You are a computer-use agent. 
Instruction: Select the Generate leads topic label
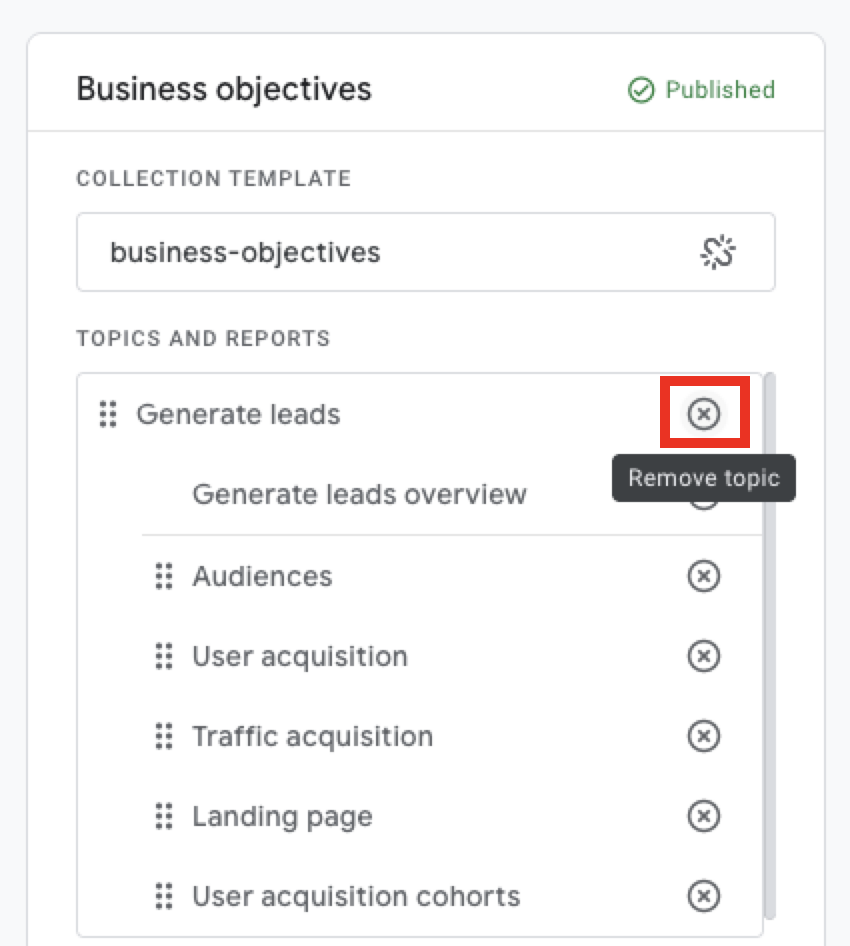pos(238,414)
